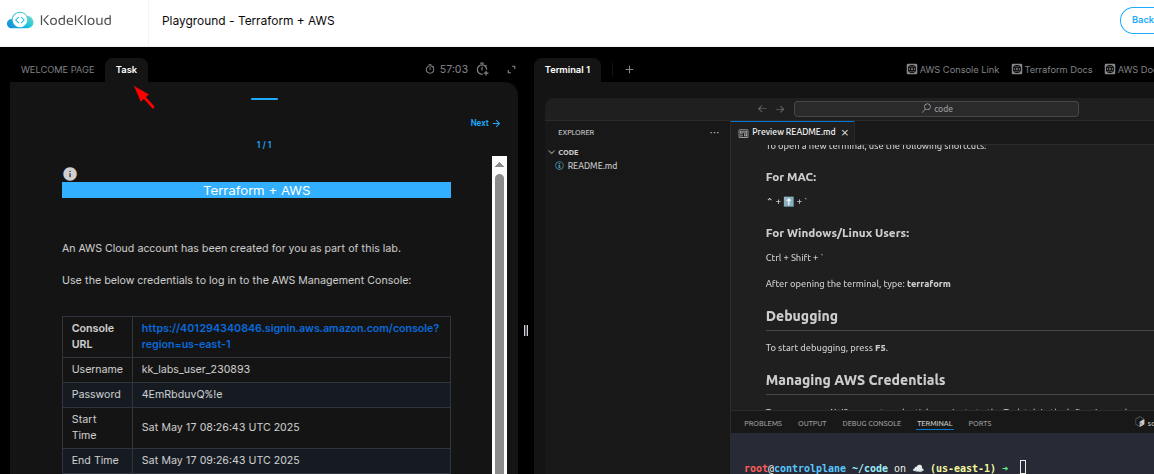Go to Next task page

click(485, 123)
